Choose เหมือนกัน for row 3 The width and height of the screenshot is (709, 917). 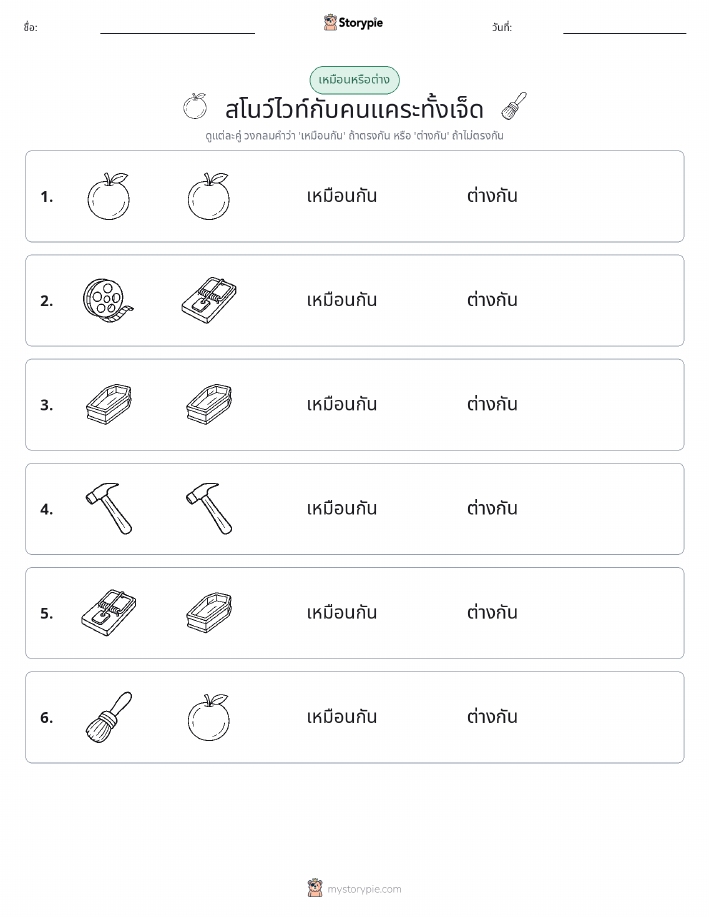[342, 404]
